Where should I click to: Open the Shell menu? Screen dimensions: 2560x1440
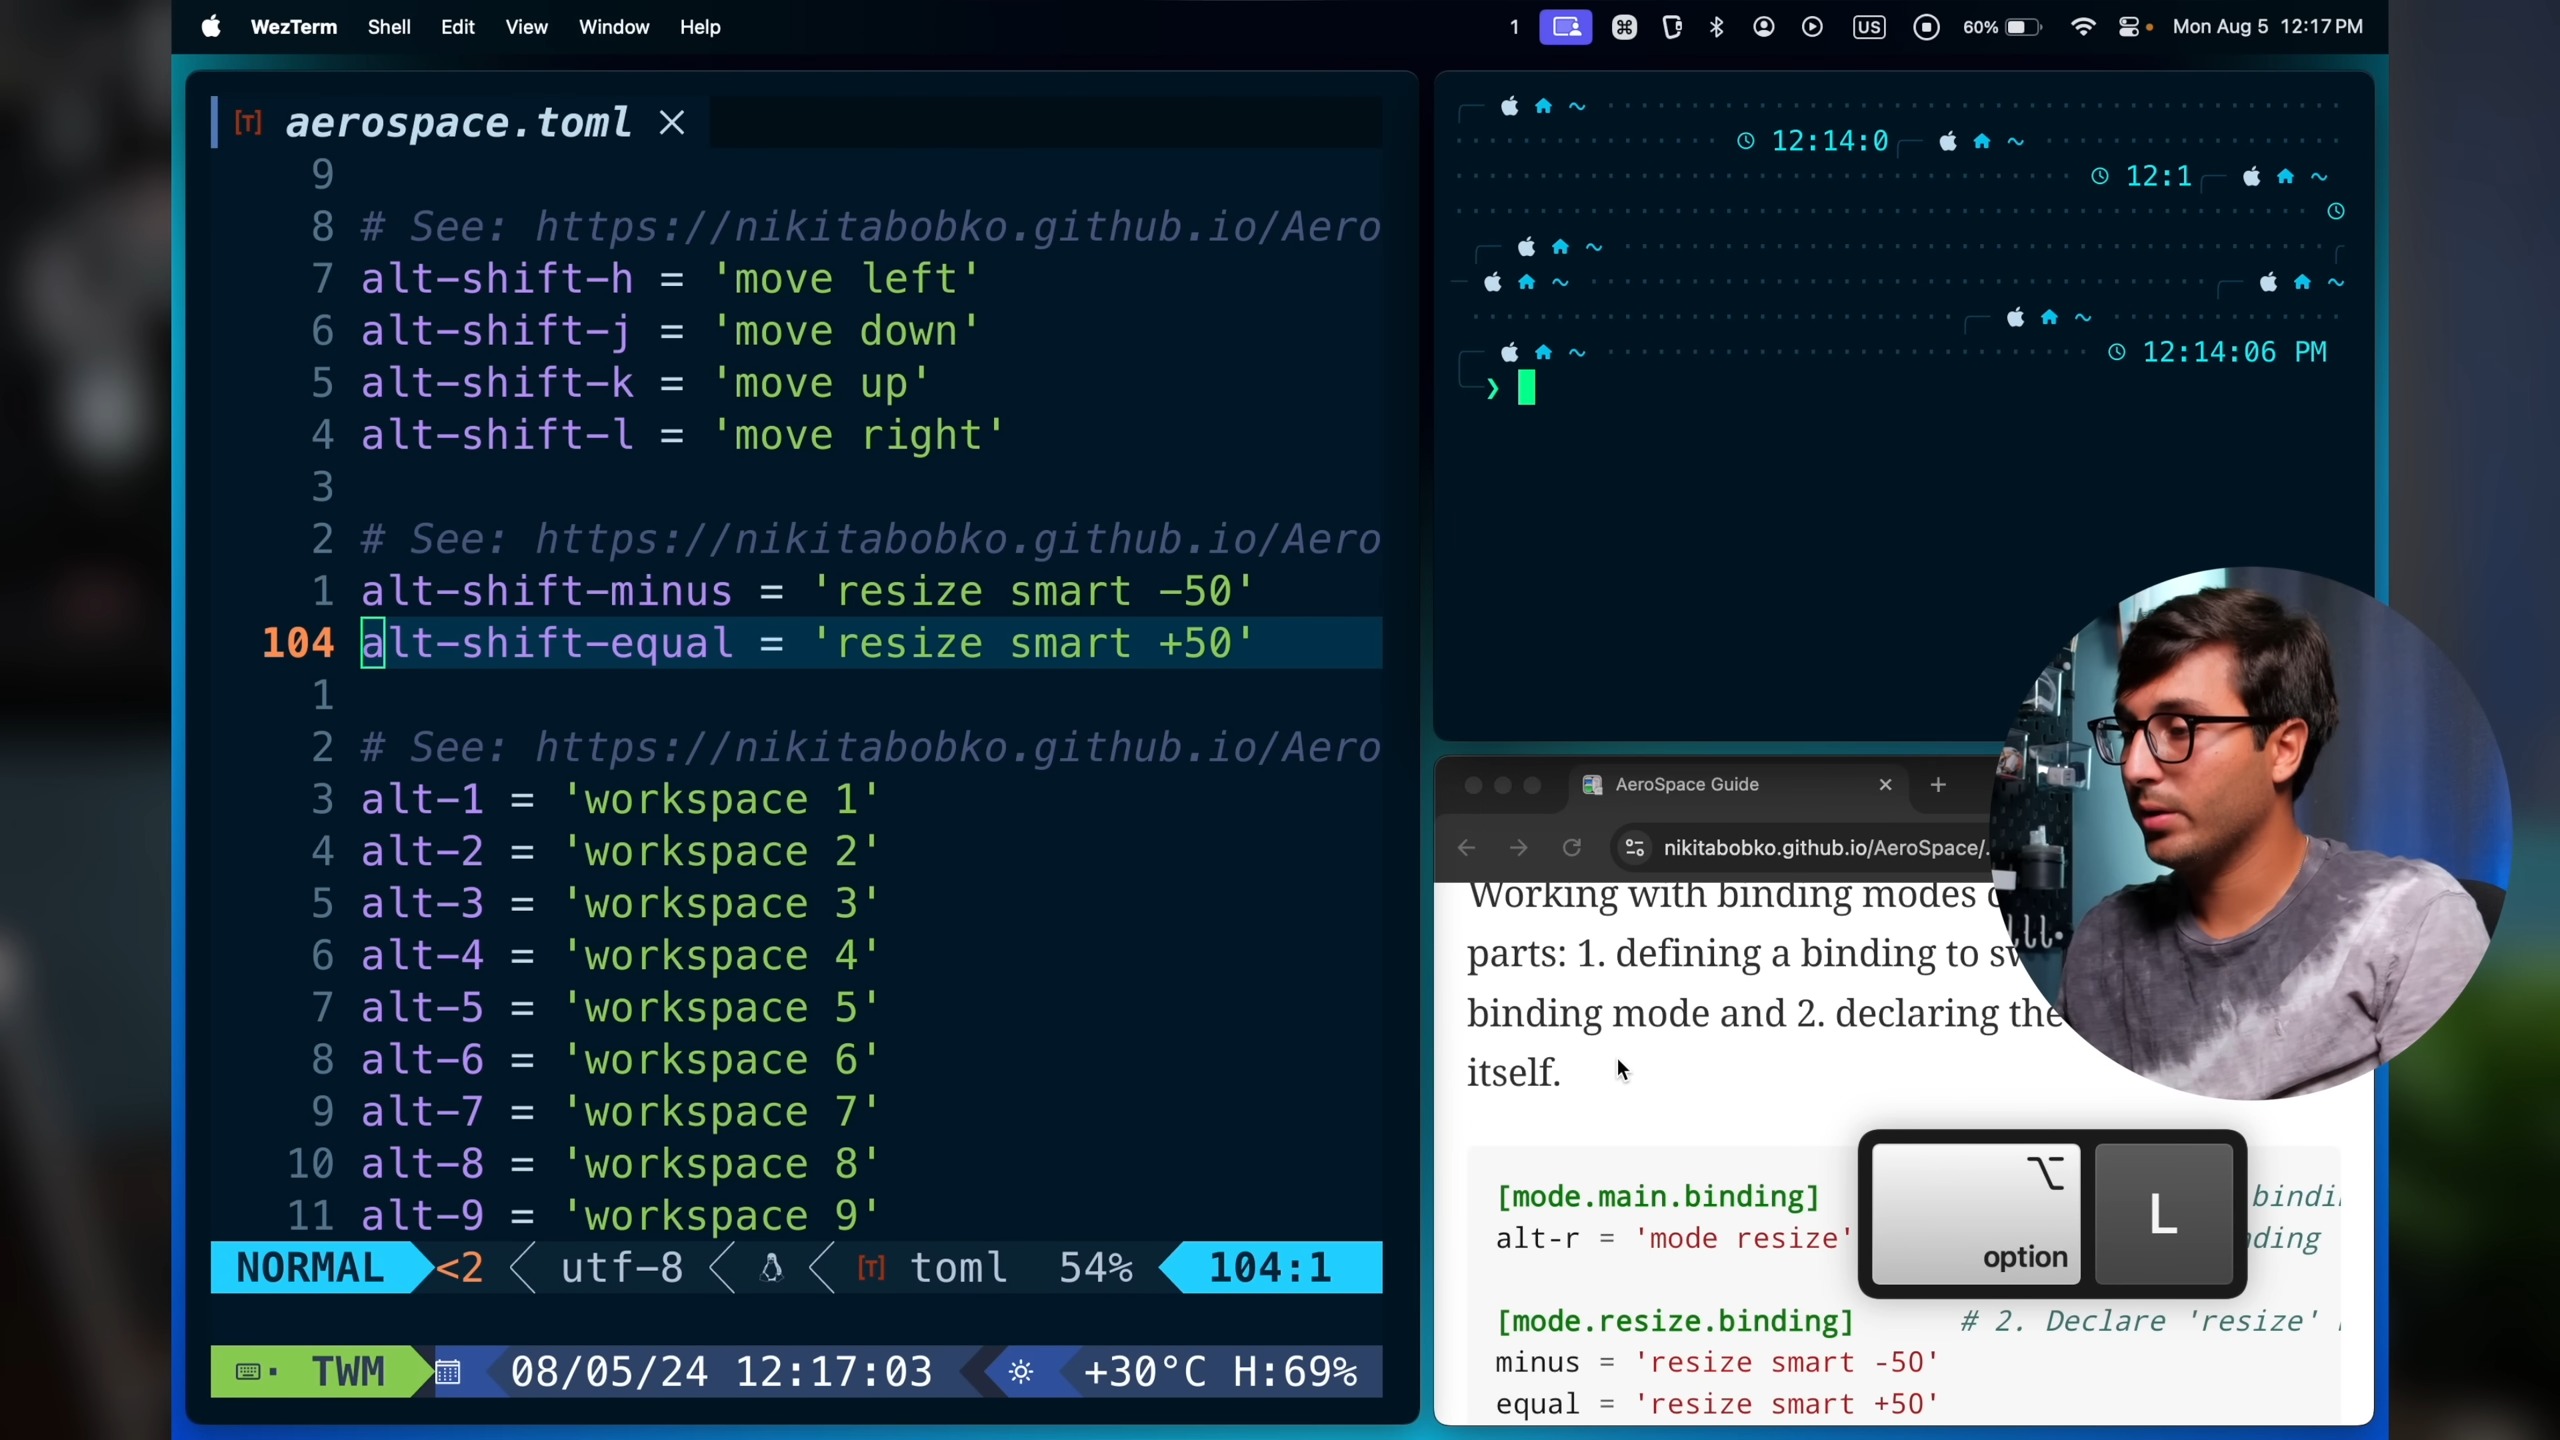388,27
